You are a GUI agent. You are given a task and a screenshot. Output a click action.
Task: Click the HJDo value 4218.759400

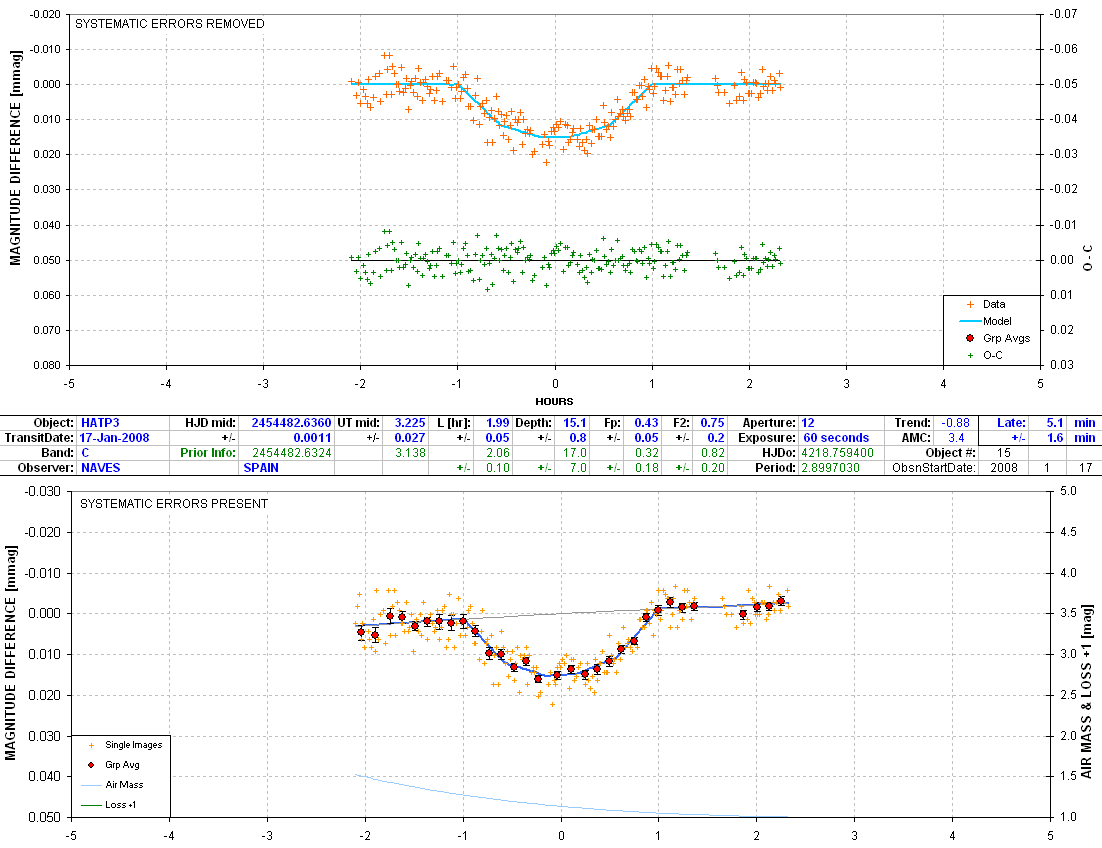click(x=838, y=453)
